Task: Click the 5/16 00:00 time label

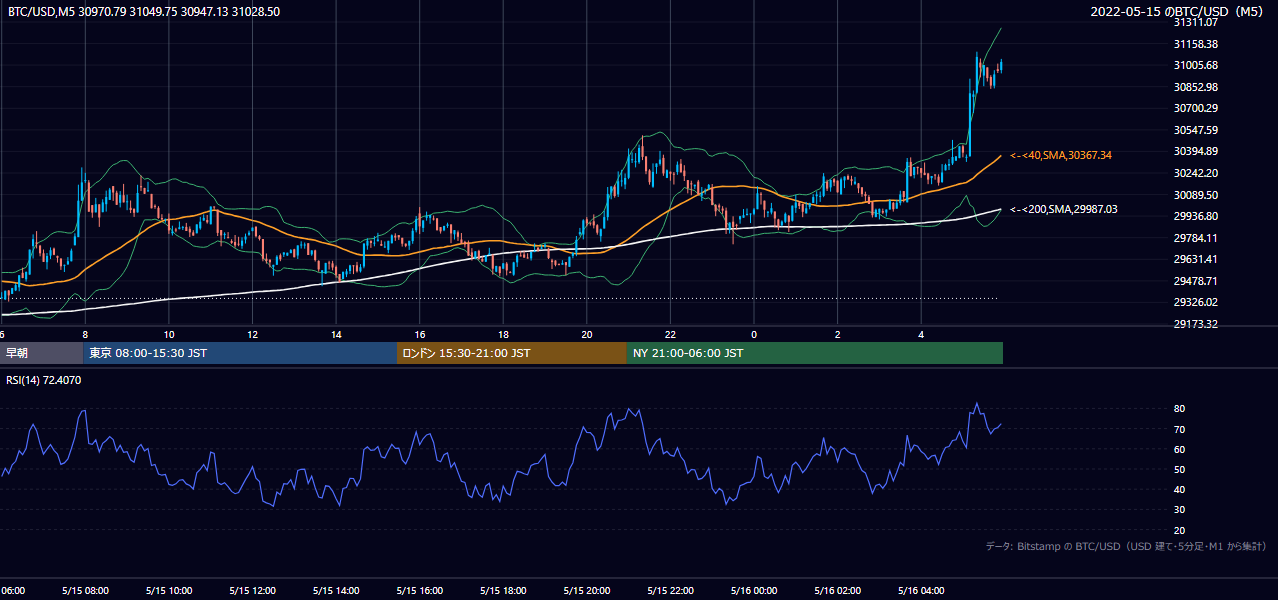Action: [754, 590]
